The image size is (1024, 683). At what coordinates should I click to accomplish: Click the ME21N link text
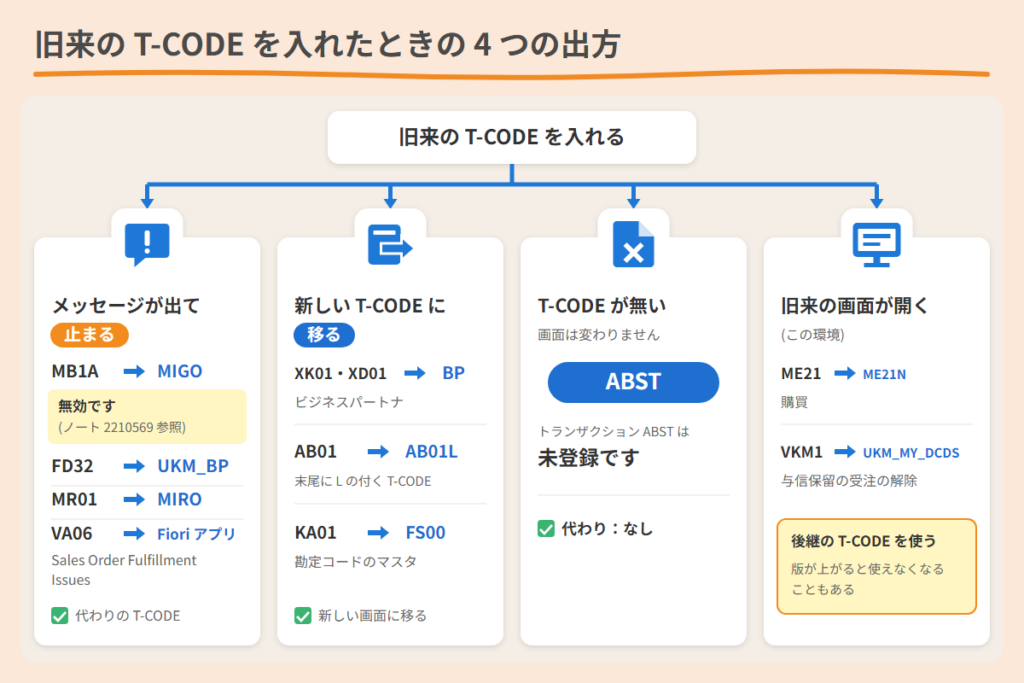884,374
